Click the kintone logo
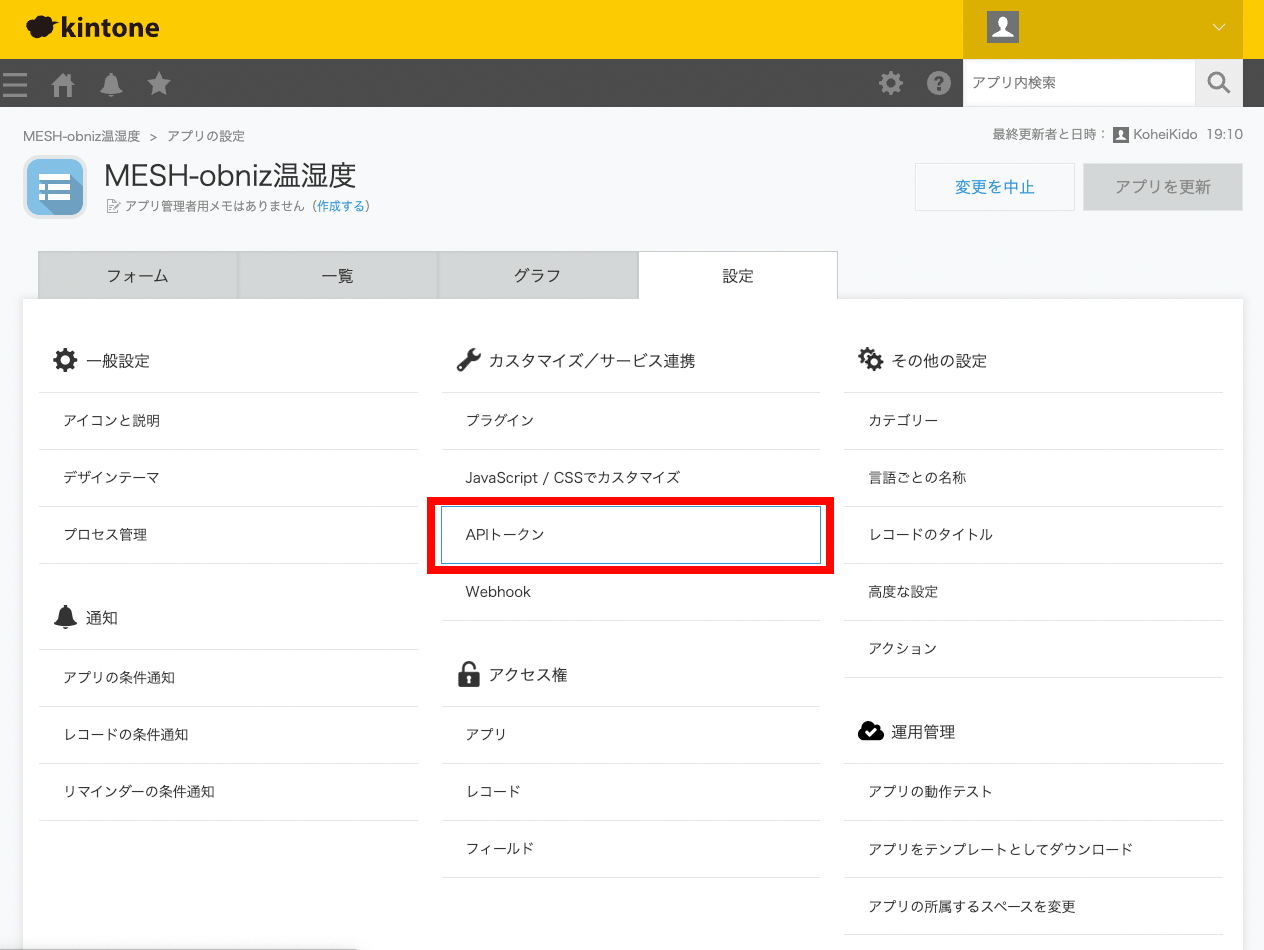Image resolution: width=1264 pixels, height=950 pixels. click(92, 28)
